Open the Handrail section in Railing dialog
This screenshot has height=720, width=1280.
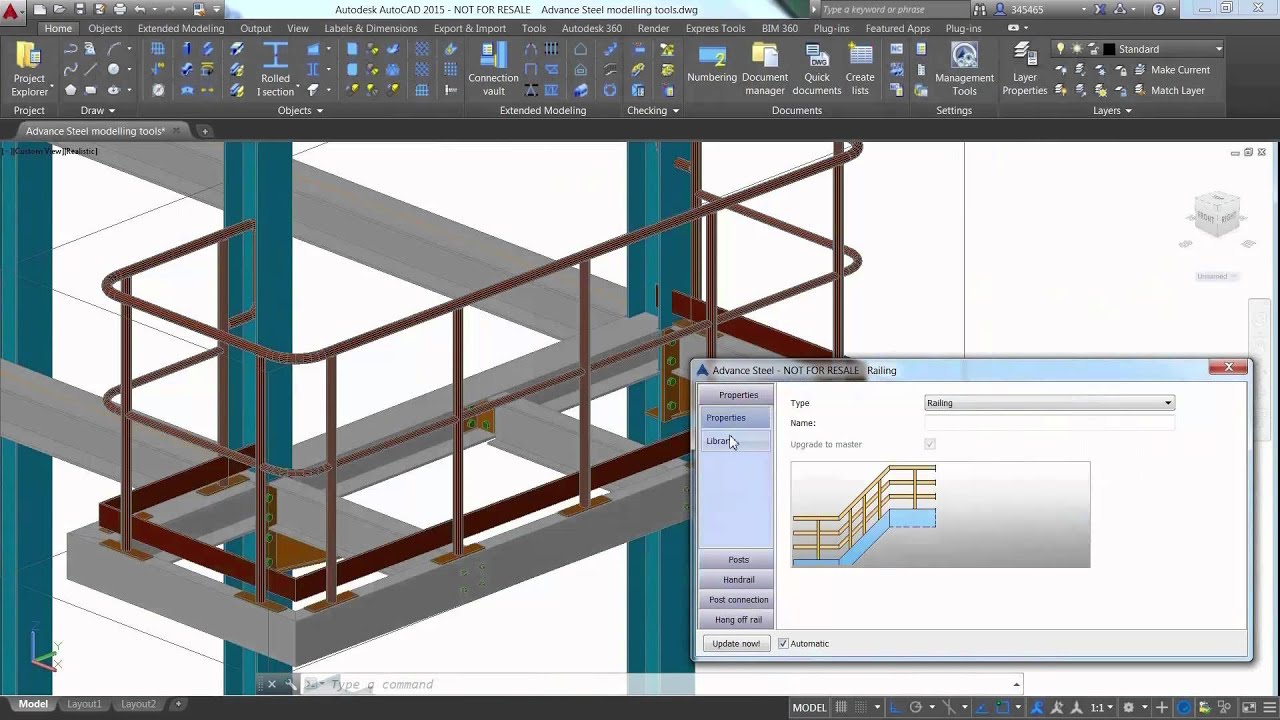point(738,579)
